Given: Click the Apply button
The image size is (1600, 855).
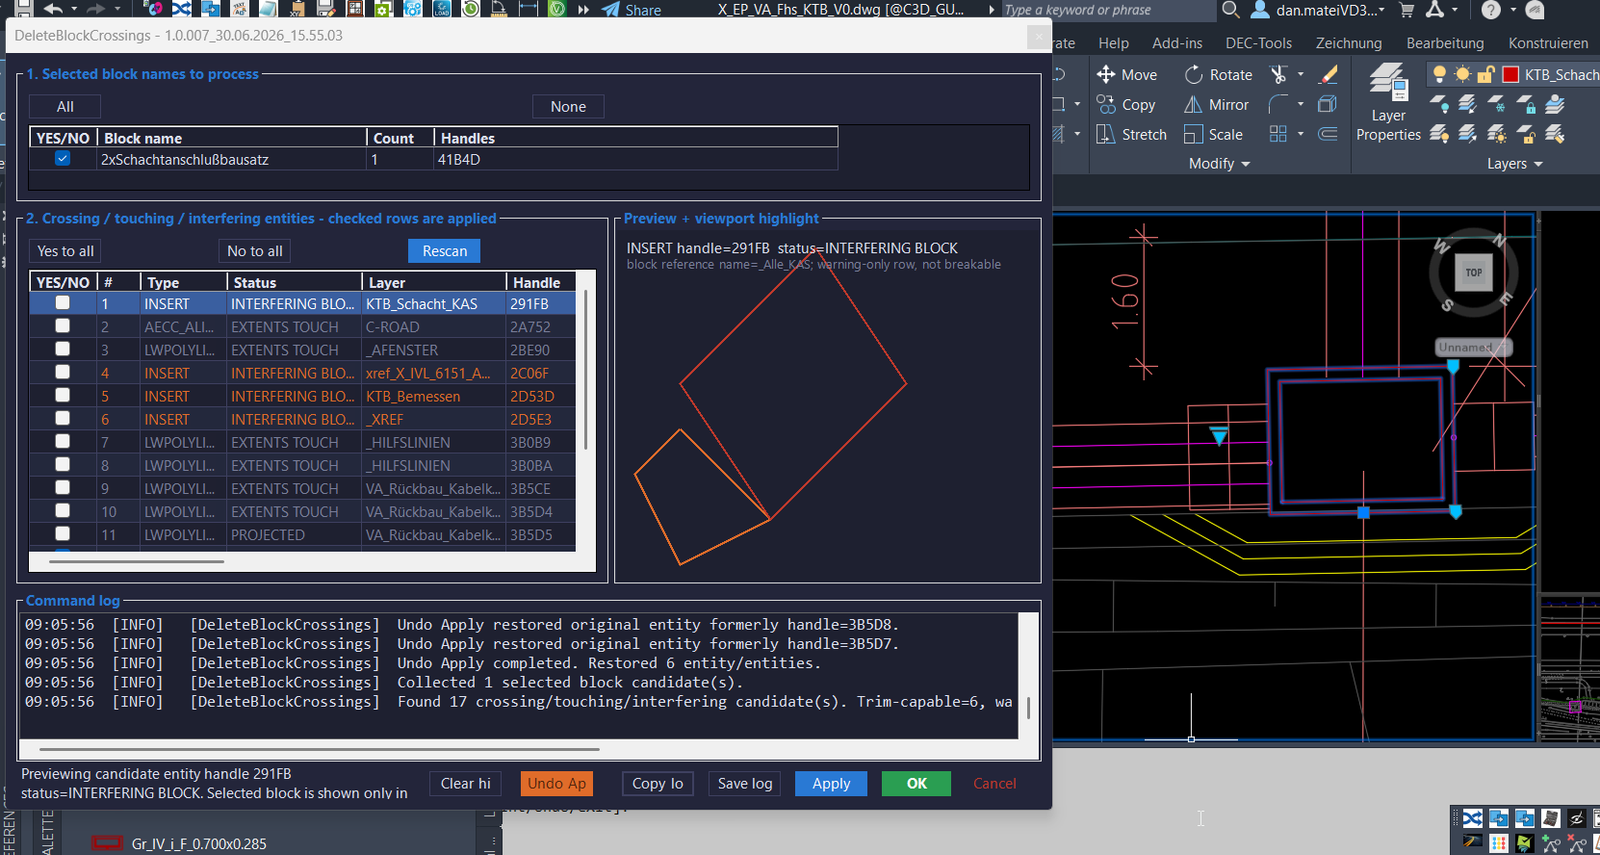Looking at the screenshot, I should (831, 784).
